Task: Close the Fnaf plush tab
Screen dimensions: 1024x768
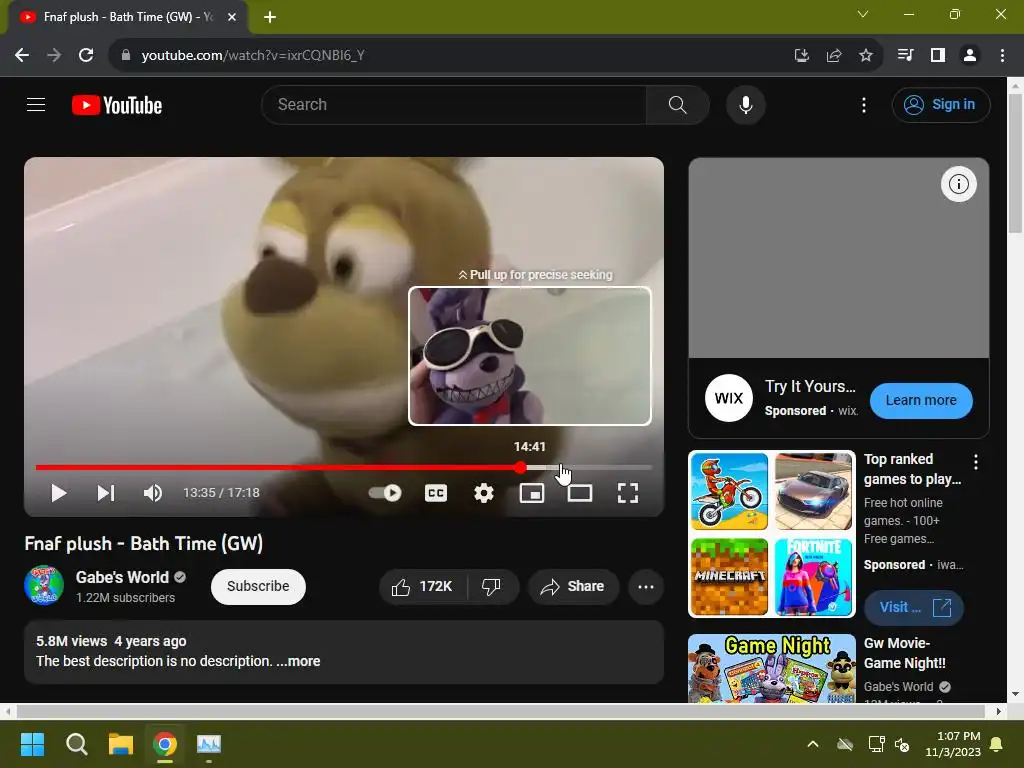Action: [232, 17]
